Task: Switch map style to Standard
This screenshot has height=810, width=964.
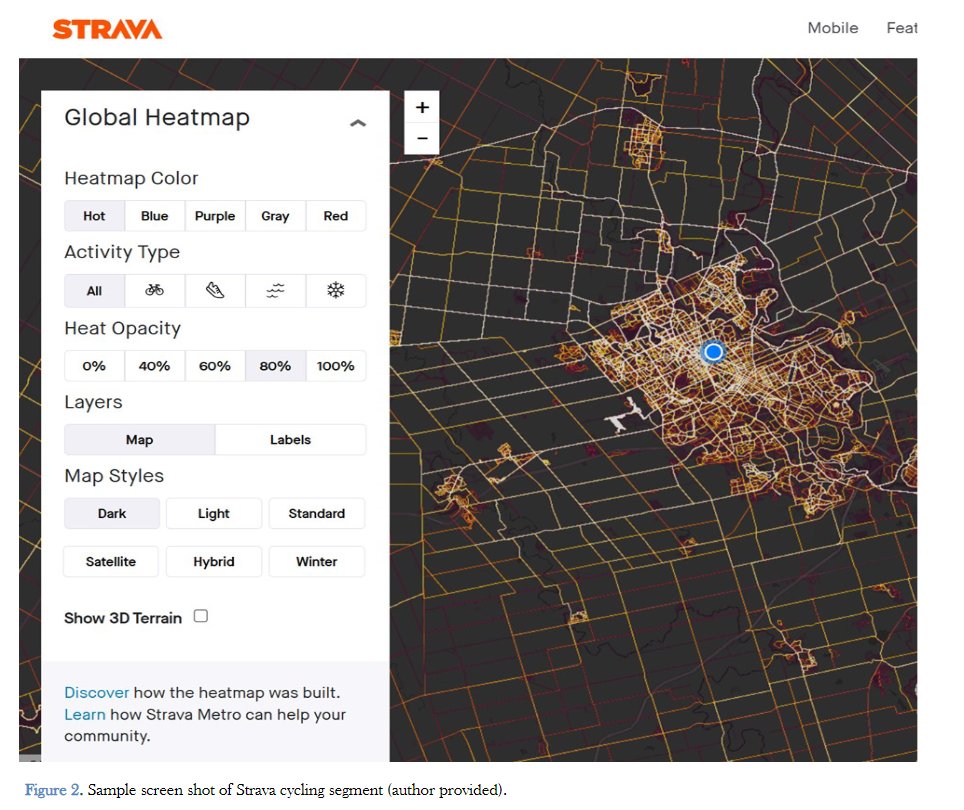Action: tap(317, 513)
